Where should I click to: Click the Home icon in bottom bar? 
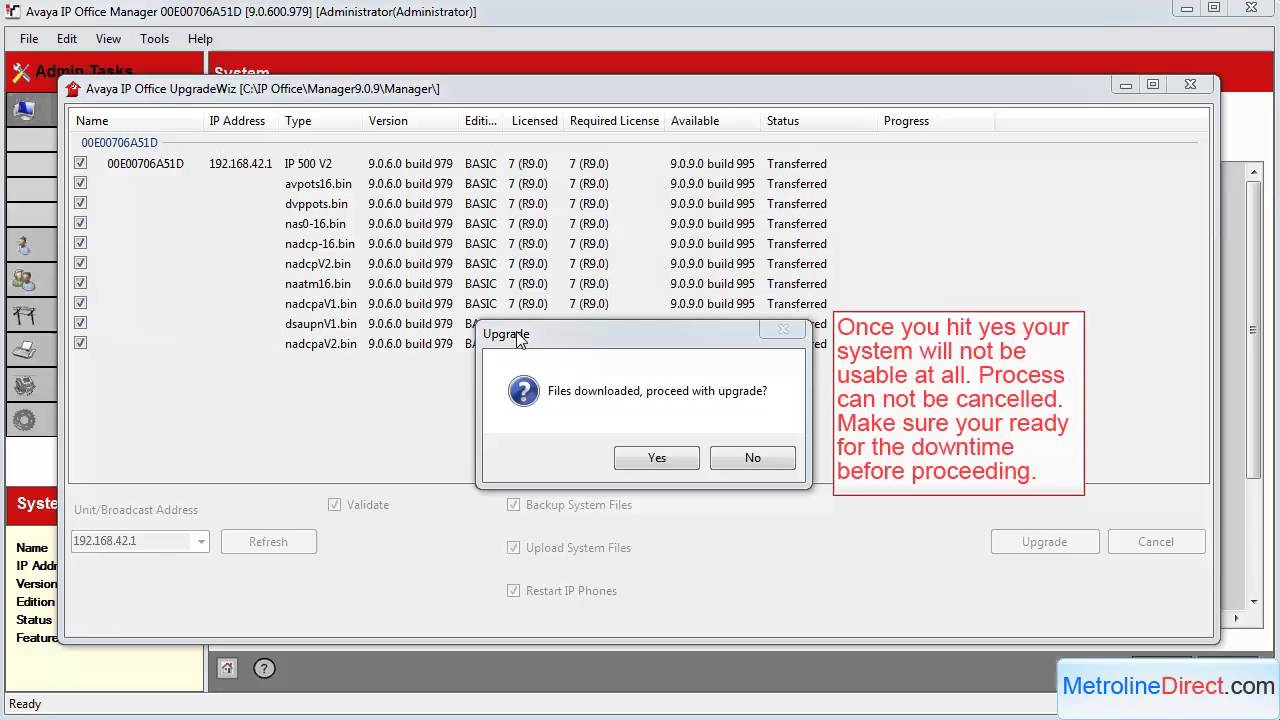pyautogui.click(x=227, y=668)
